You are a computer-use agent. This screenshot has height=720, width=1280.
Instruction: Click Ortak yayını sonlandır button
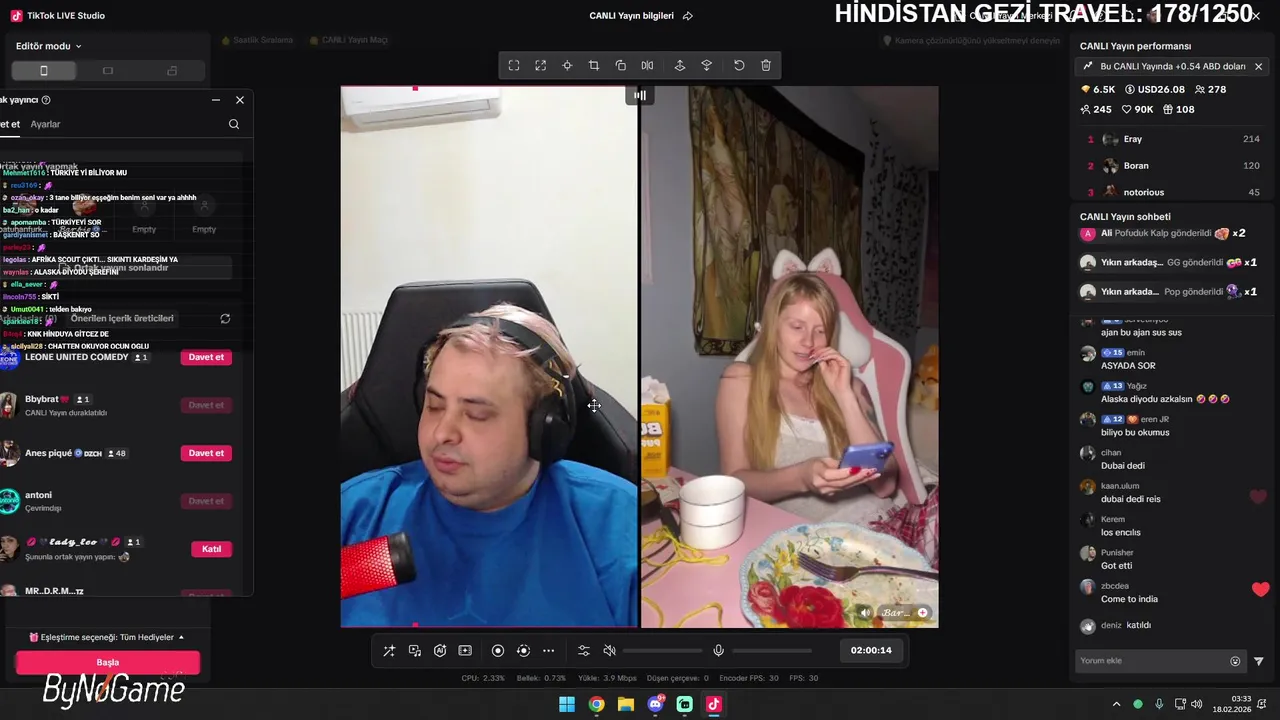tap(113, 268)
